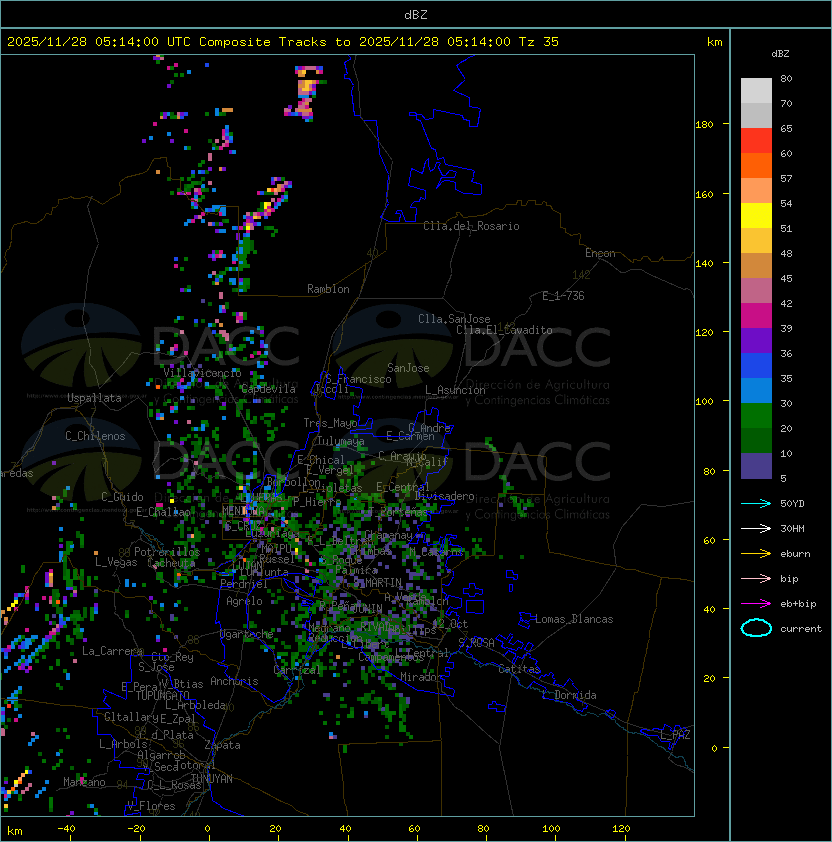The width and height of the screenshot is (832, 842).
Task: Click the Clla.SanJose label
Action: tap(454, 319)
